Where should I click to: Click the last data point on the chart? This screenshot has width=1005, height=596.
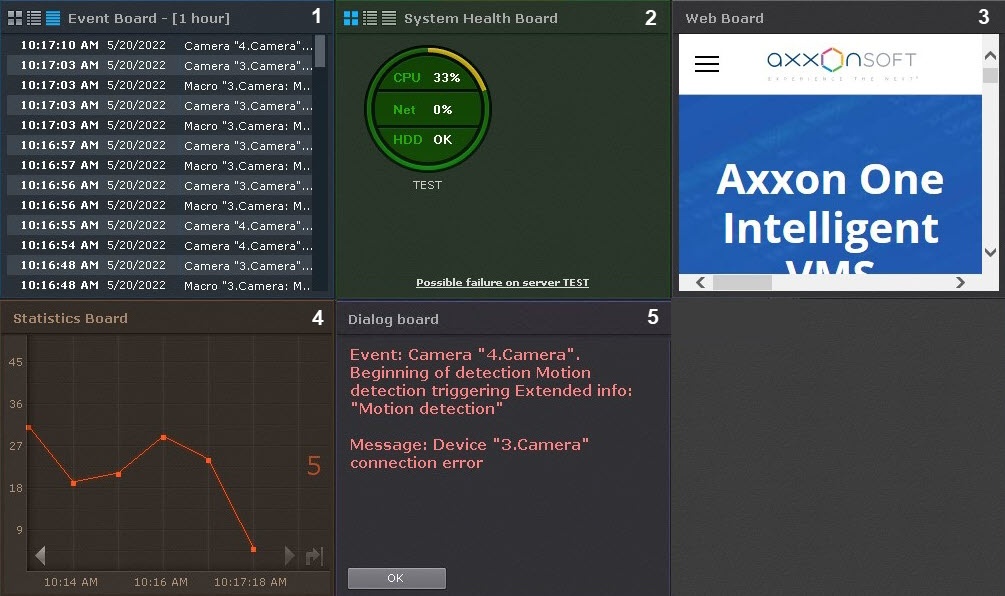coord(254,549)
